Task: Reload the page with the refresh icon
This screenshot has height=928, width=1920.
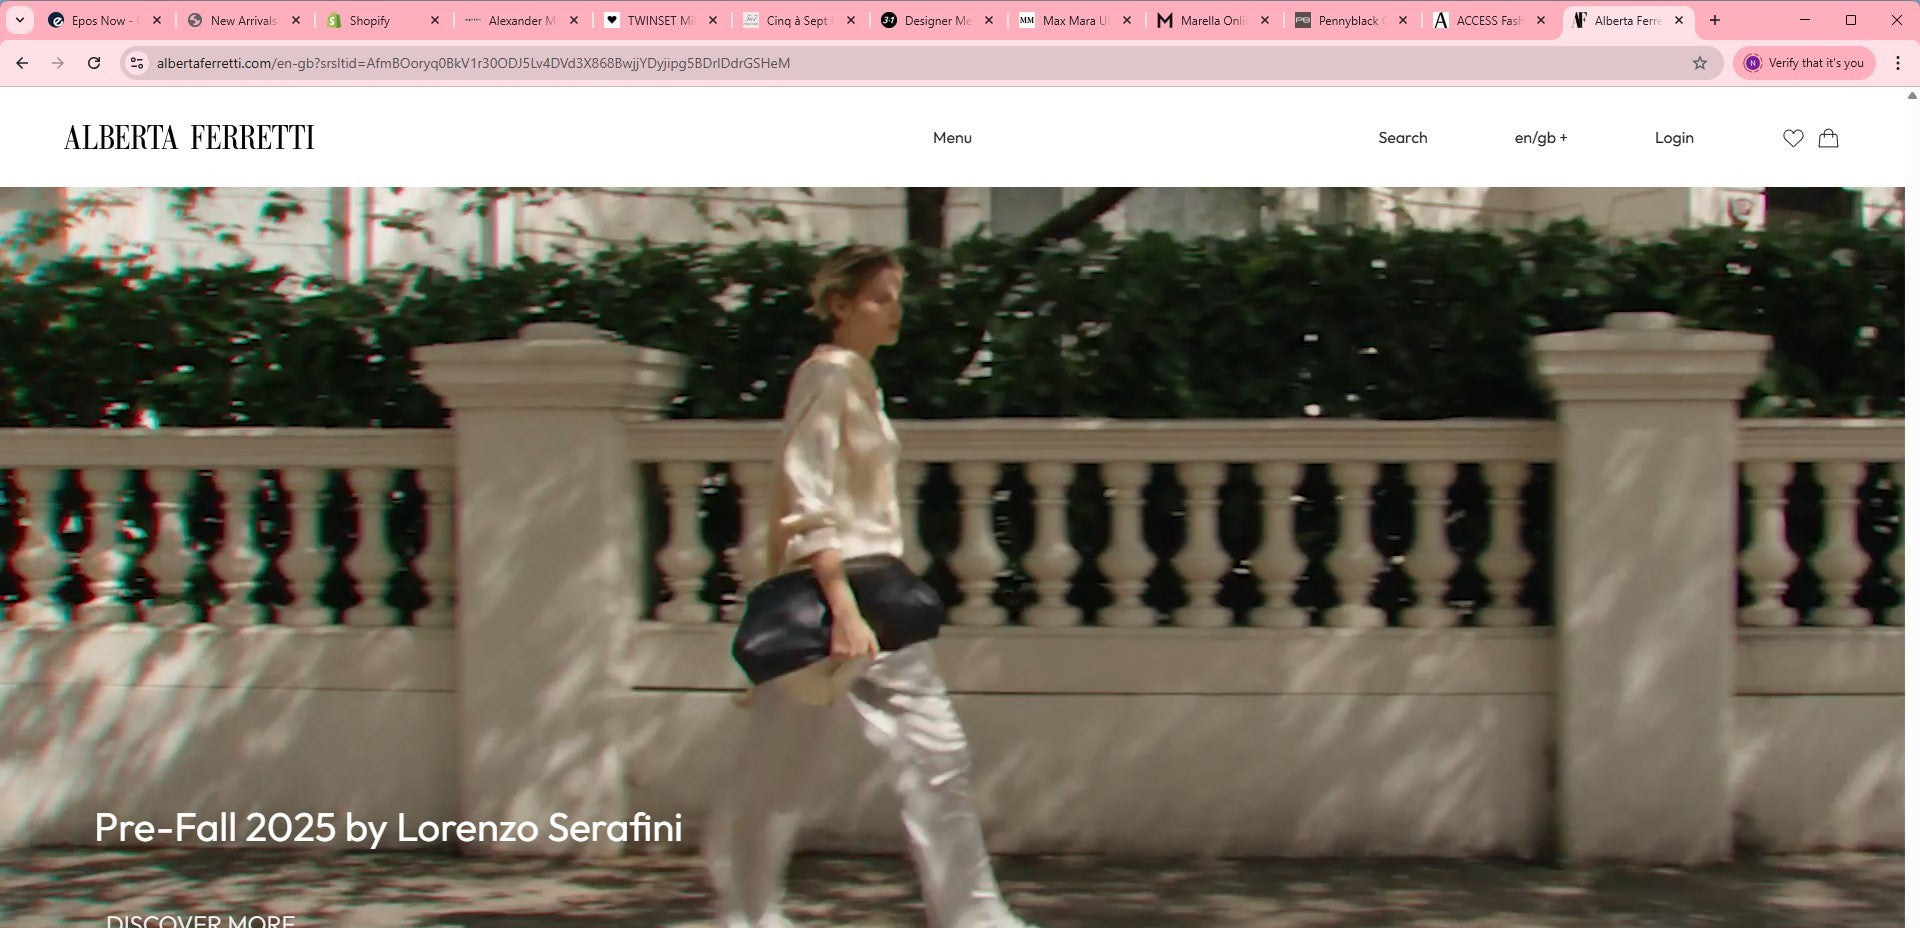Action: (x=94, y=63)
